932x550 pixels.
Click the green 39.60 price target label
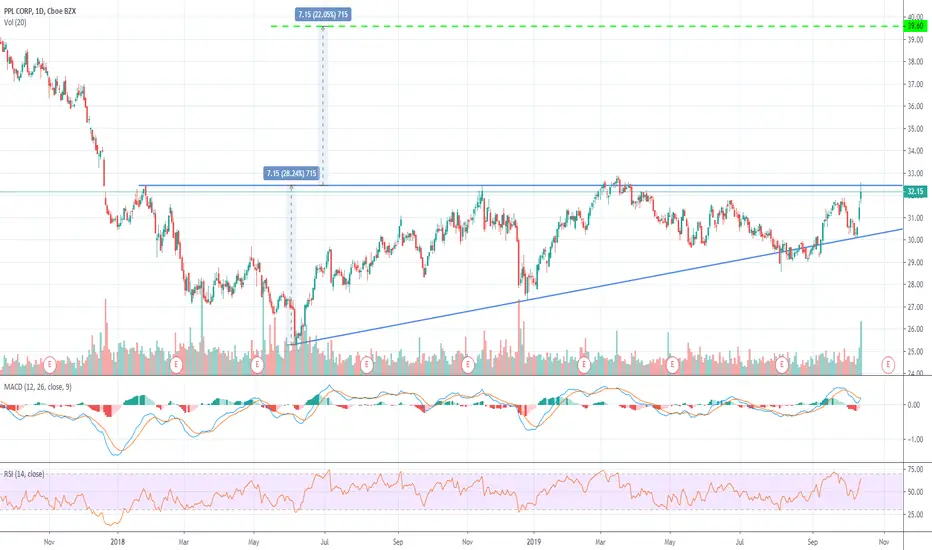pyautogui.click(x=915, y=26)
